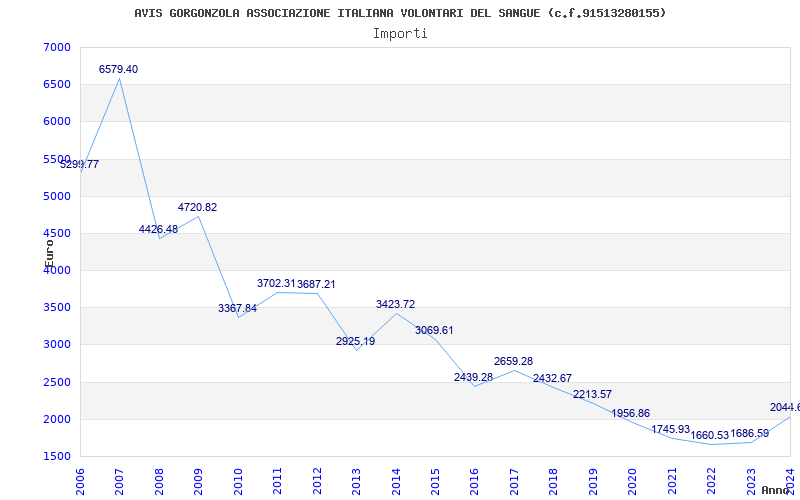Select the 3367.84 data label

tap(237, 308)
